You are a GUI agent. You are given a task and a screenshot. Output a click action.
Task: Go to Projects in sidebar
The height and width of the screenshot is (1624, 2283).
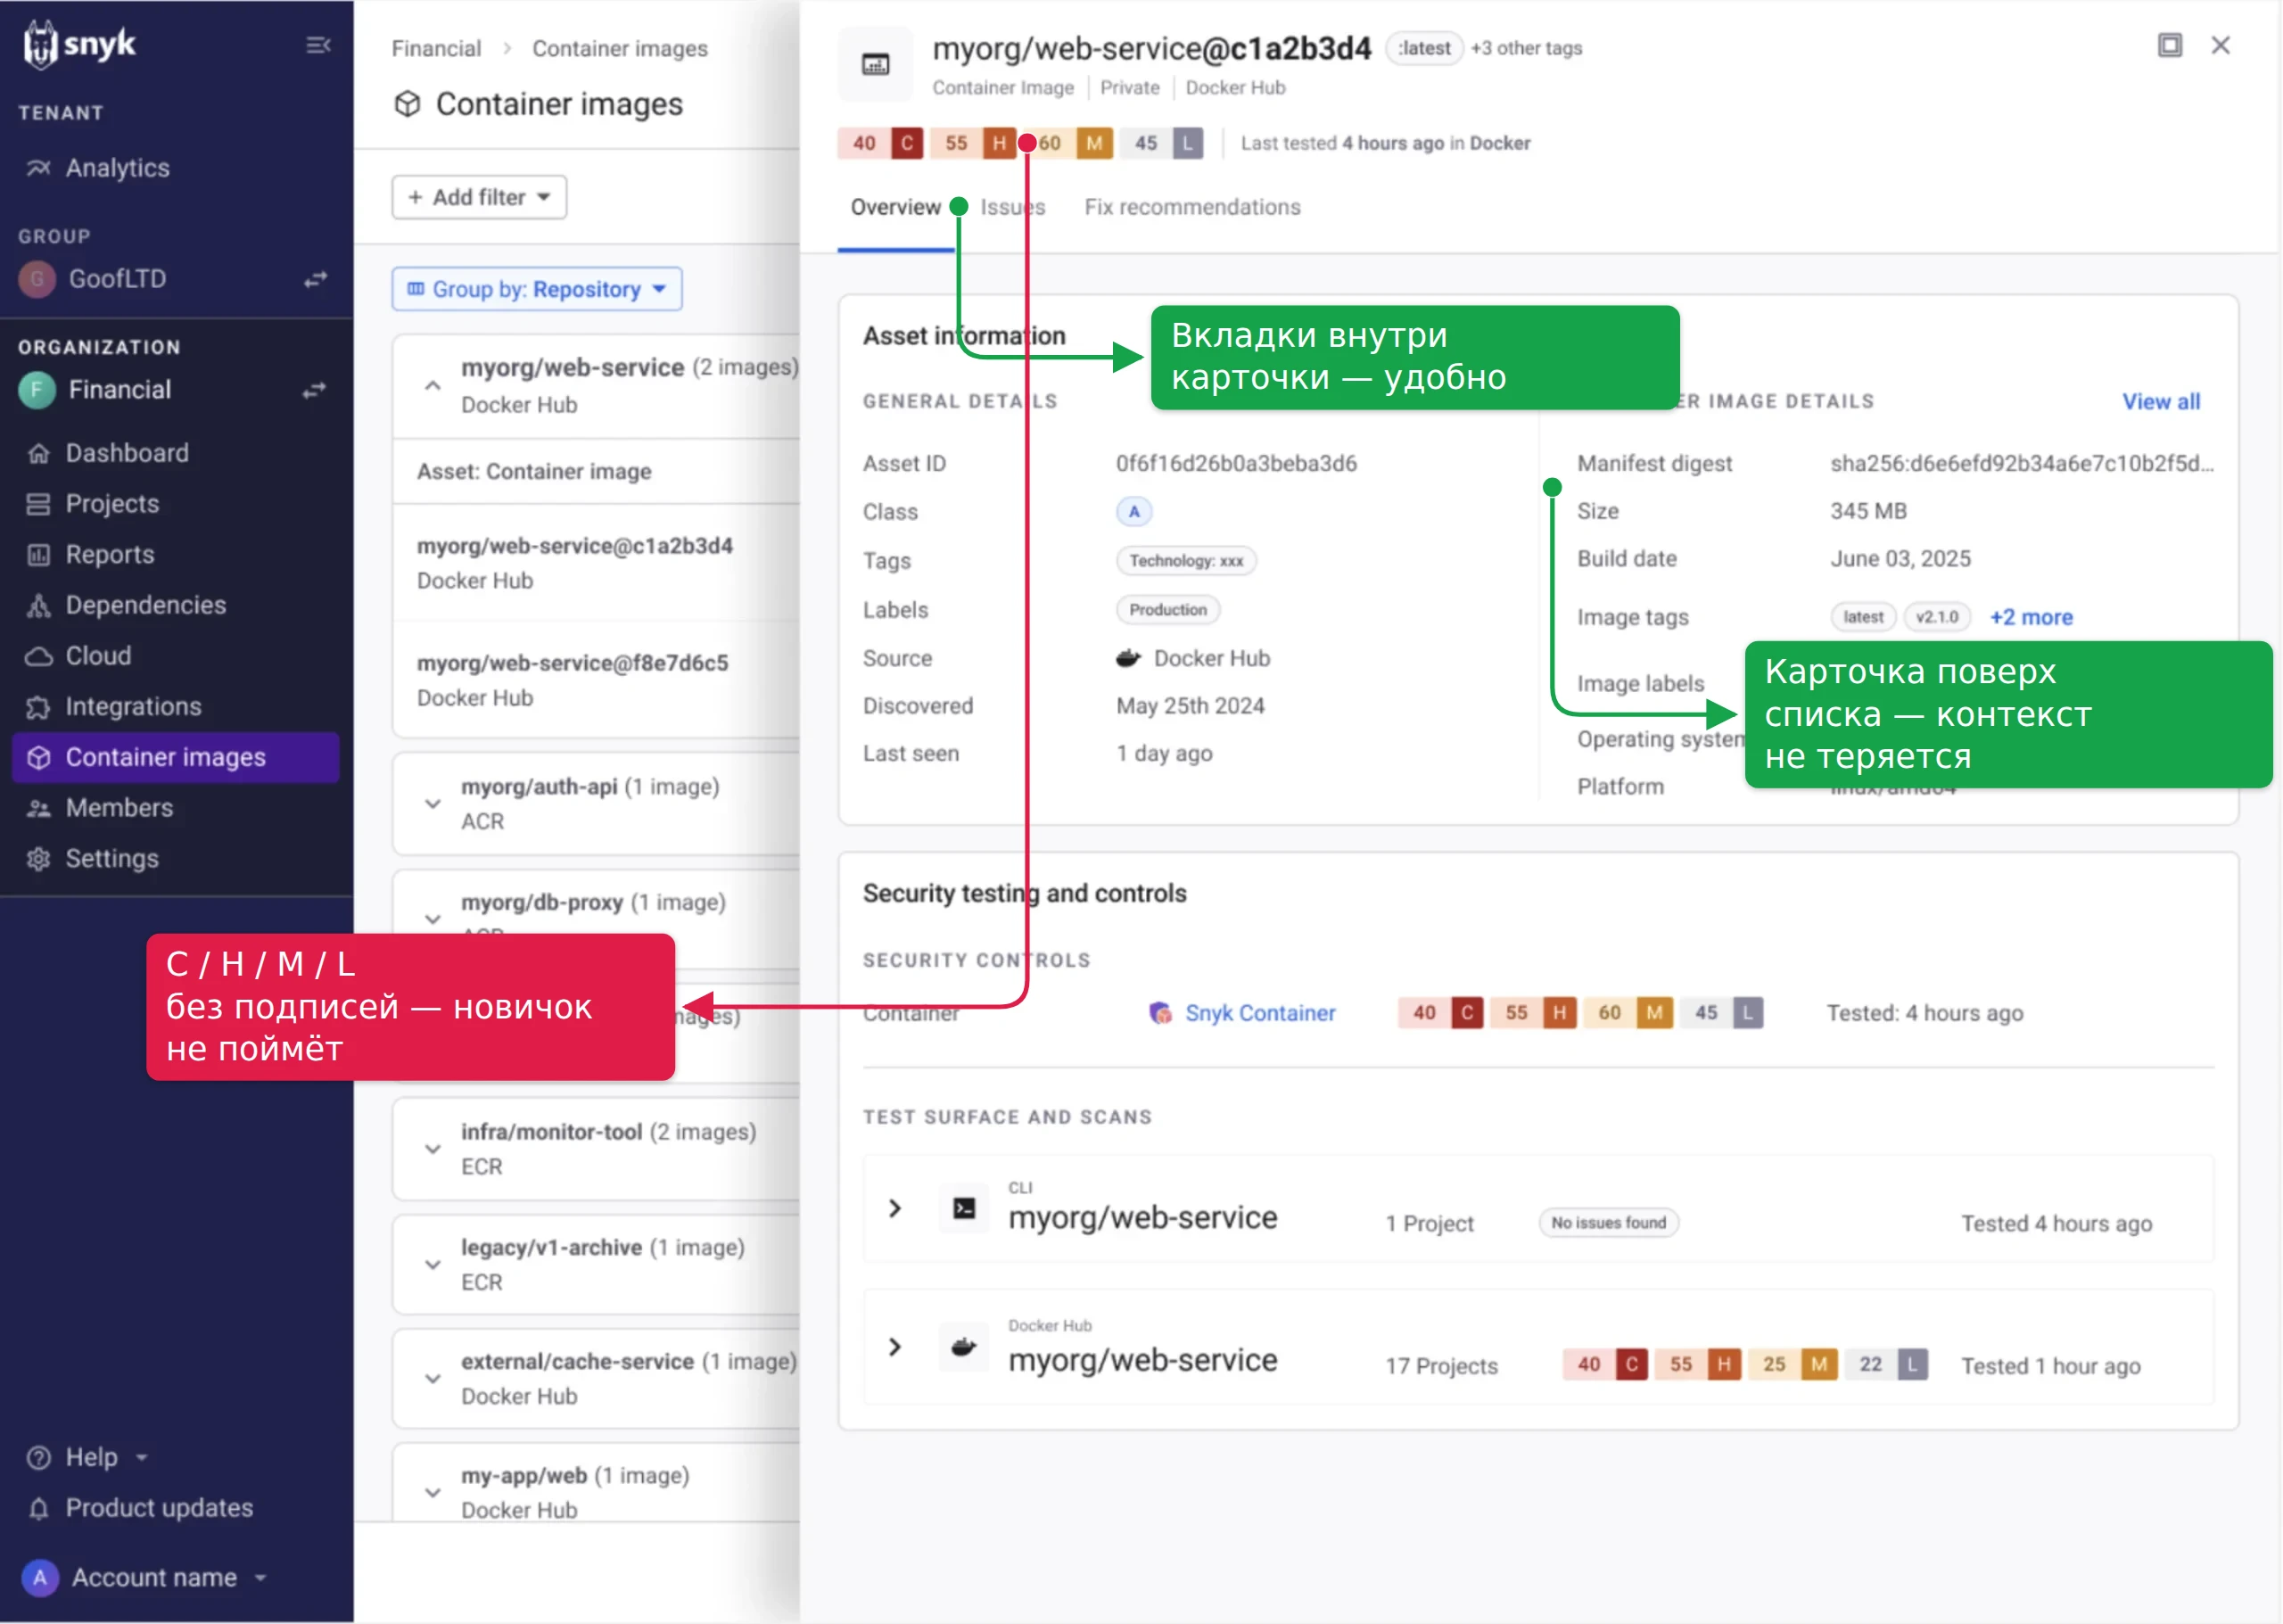[93, 504]
